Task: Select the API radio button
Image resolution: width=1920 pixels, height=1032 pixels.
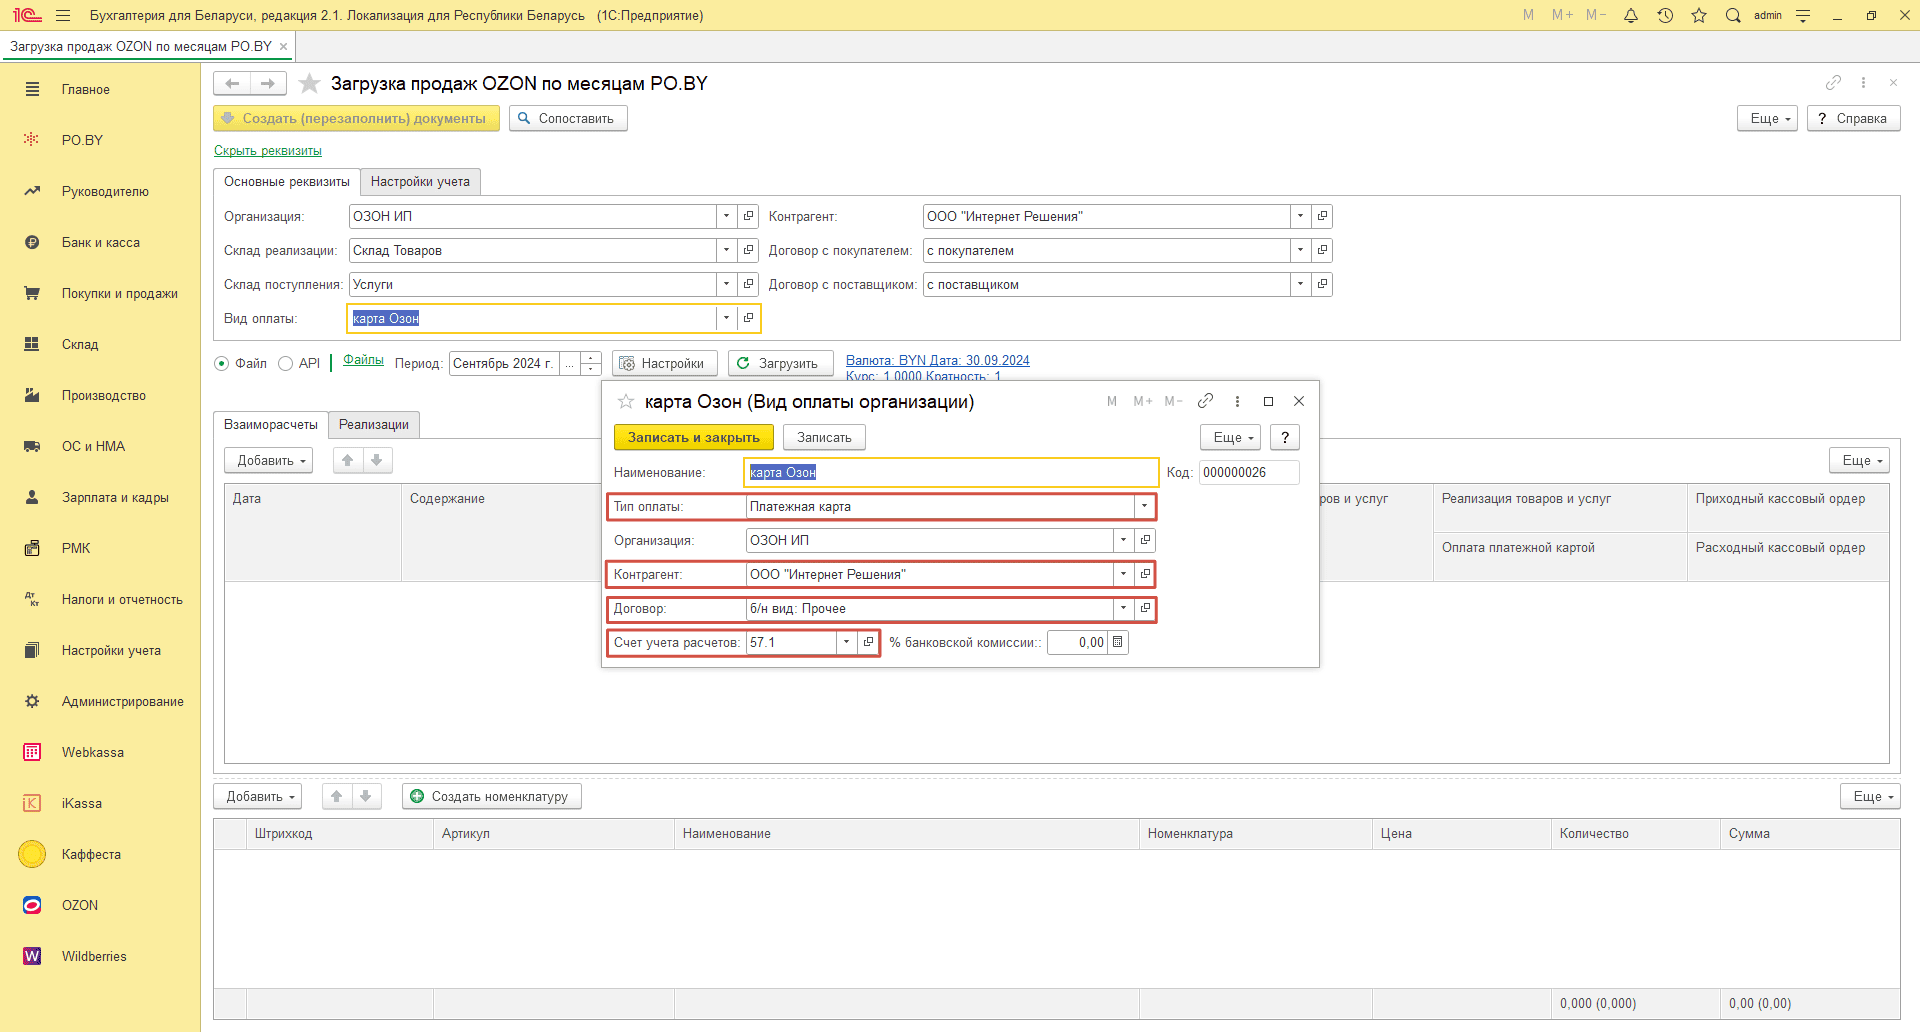Action: pyautogui.click(x=285, y=363)
